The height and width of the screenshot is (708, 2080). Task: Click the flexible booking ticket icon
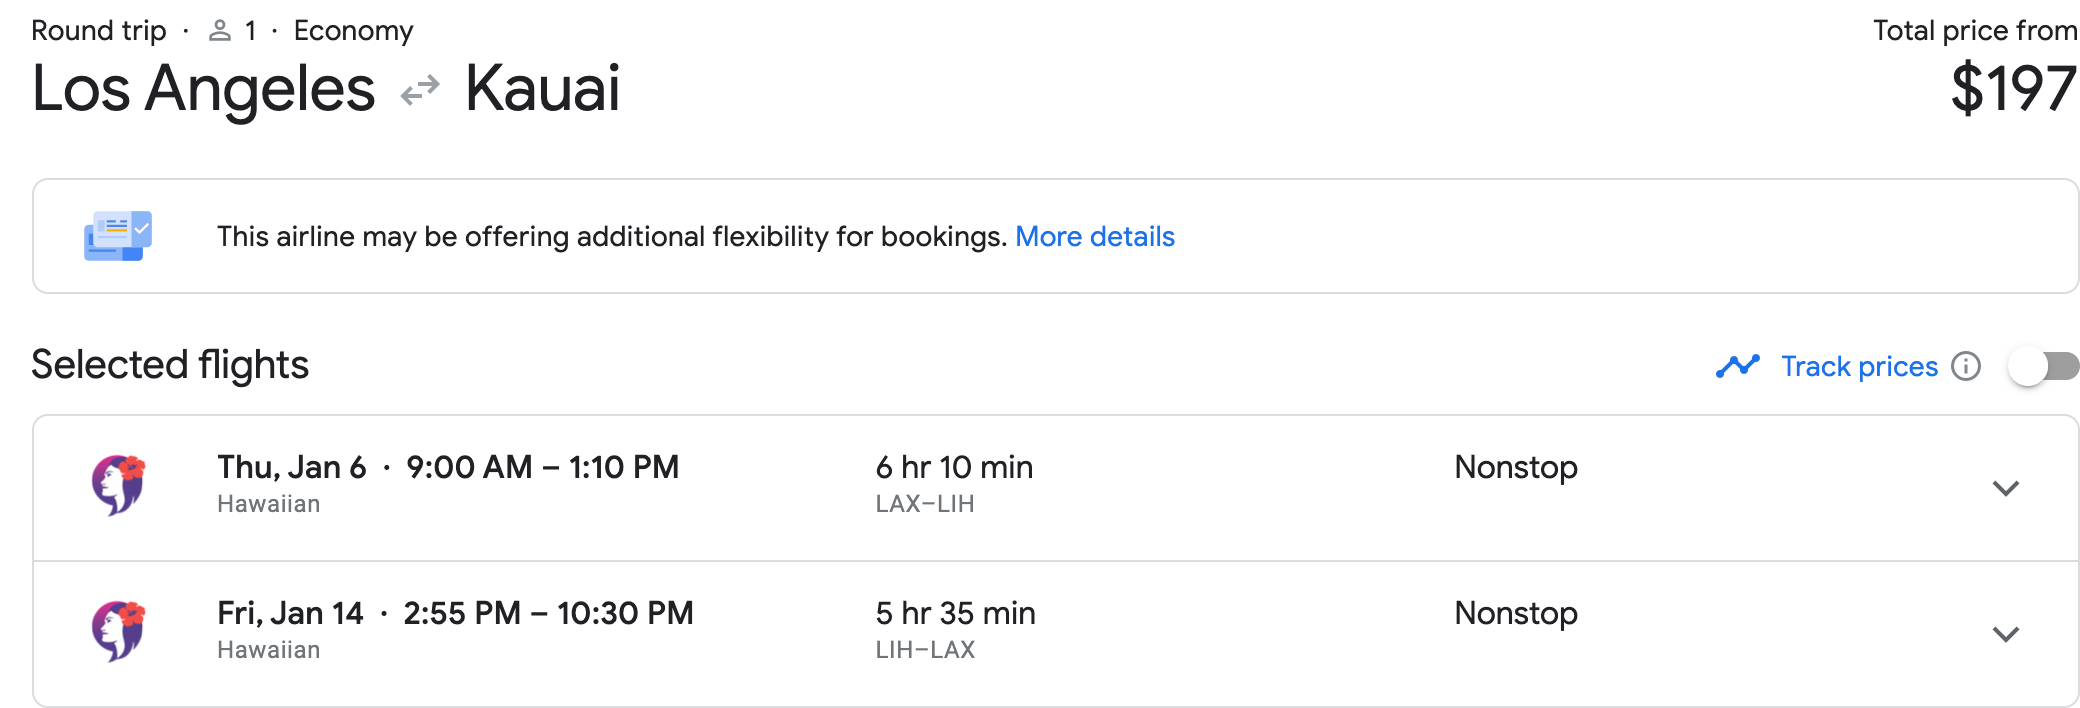[x=118, y=236]
